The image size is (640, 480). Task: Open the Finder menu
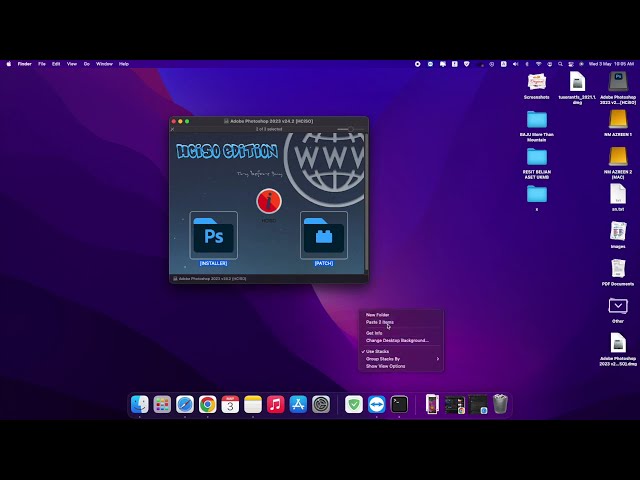pyautogui.click(x=24, y=64)
